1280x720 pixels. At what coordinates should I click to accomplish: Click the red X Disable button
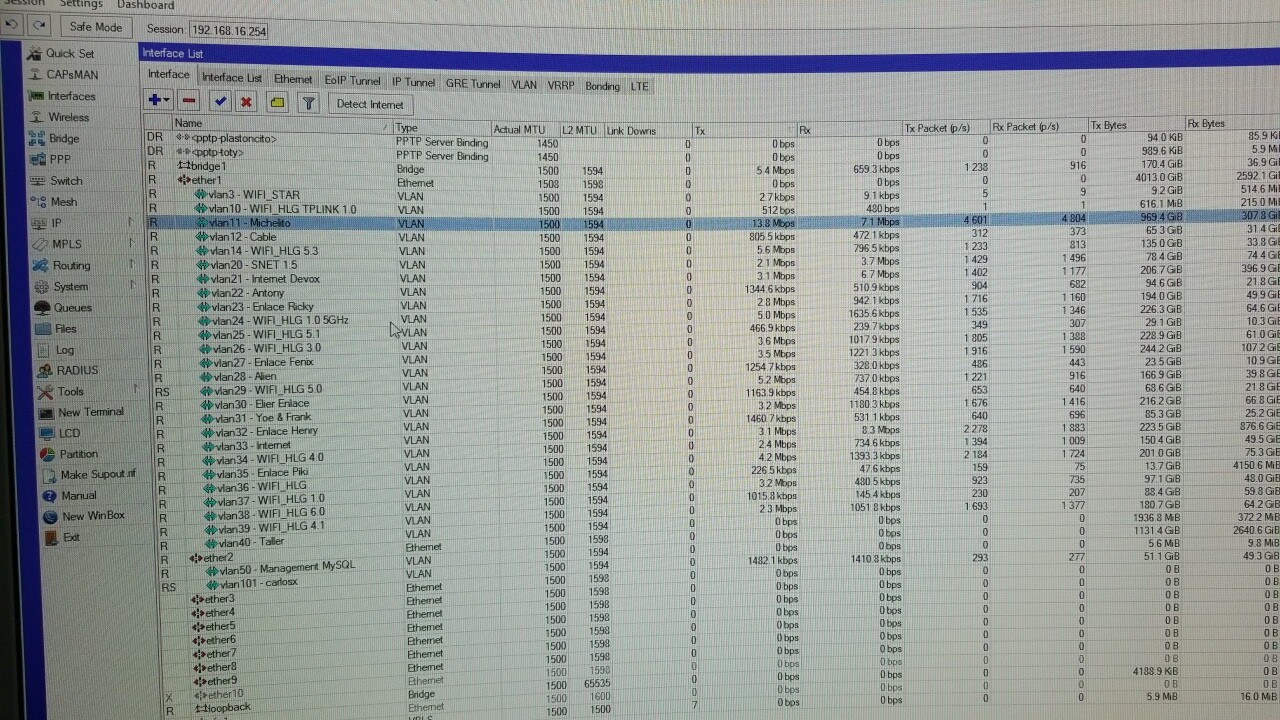pyautogui.click(x=246, y=102)
